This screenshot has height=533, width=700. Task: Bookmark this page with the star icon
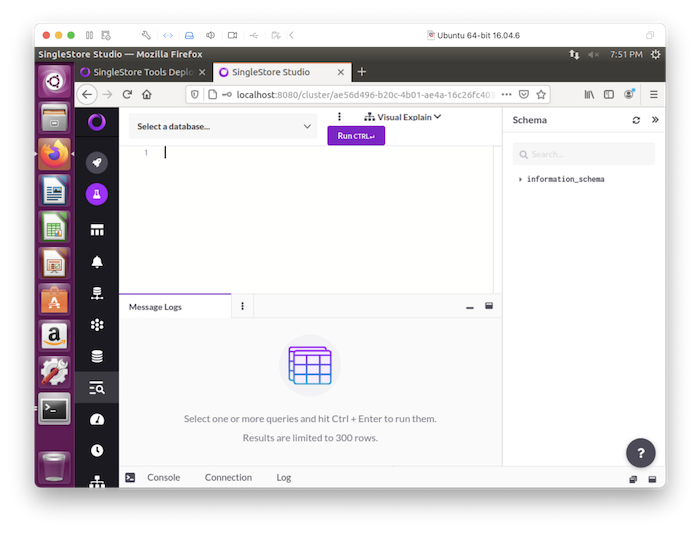541,95
